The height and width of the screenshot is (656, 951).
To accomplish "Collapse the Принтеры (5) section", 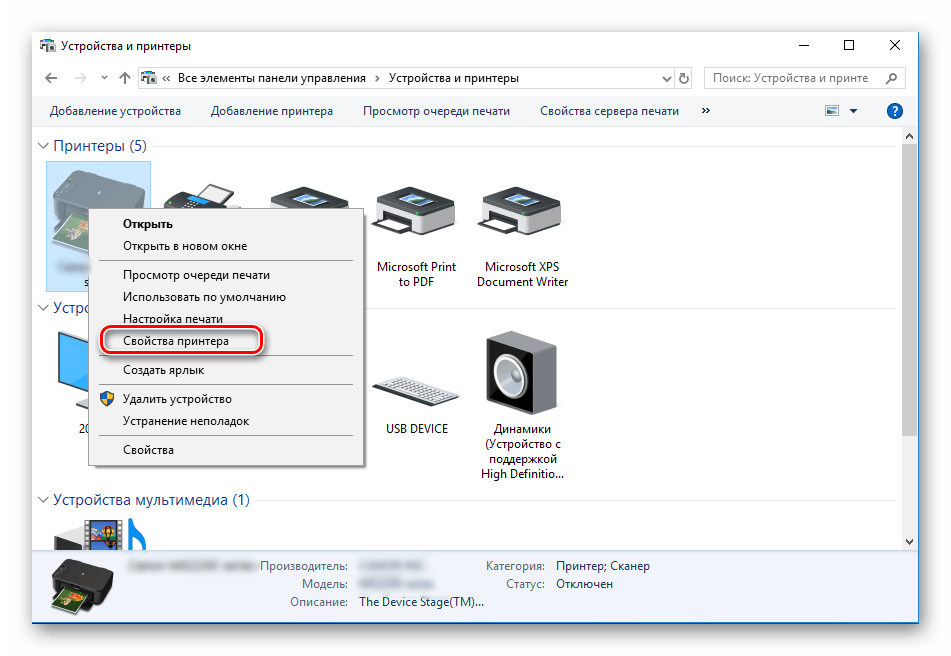I will [x=41, y=145].
